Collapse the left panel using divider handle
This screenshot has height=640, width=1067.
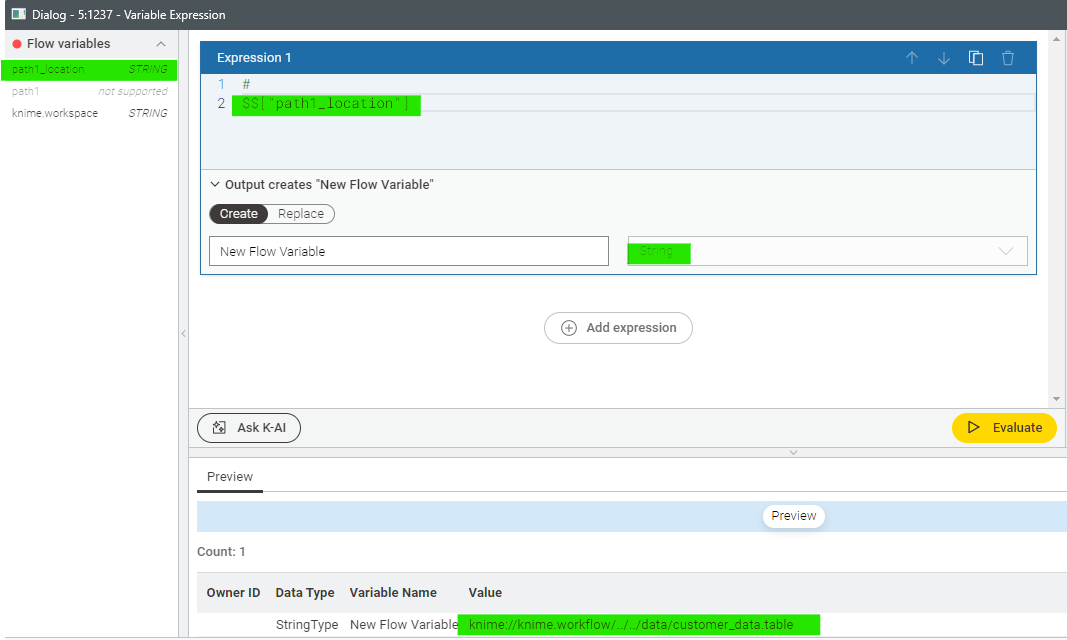pos(183,333)
